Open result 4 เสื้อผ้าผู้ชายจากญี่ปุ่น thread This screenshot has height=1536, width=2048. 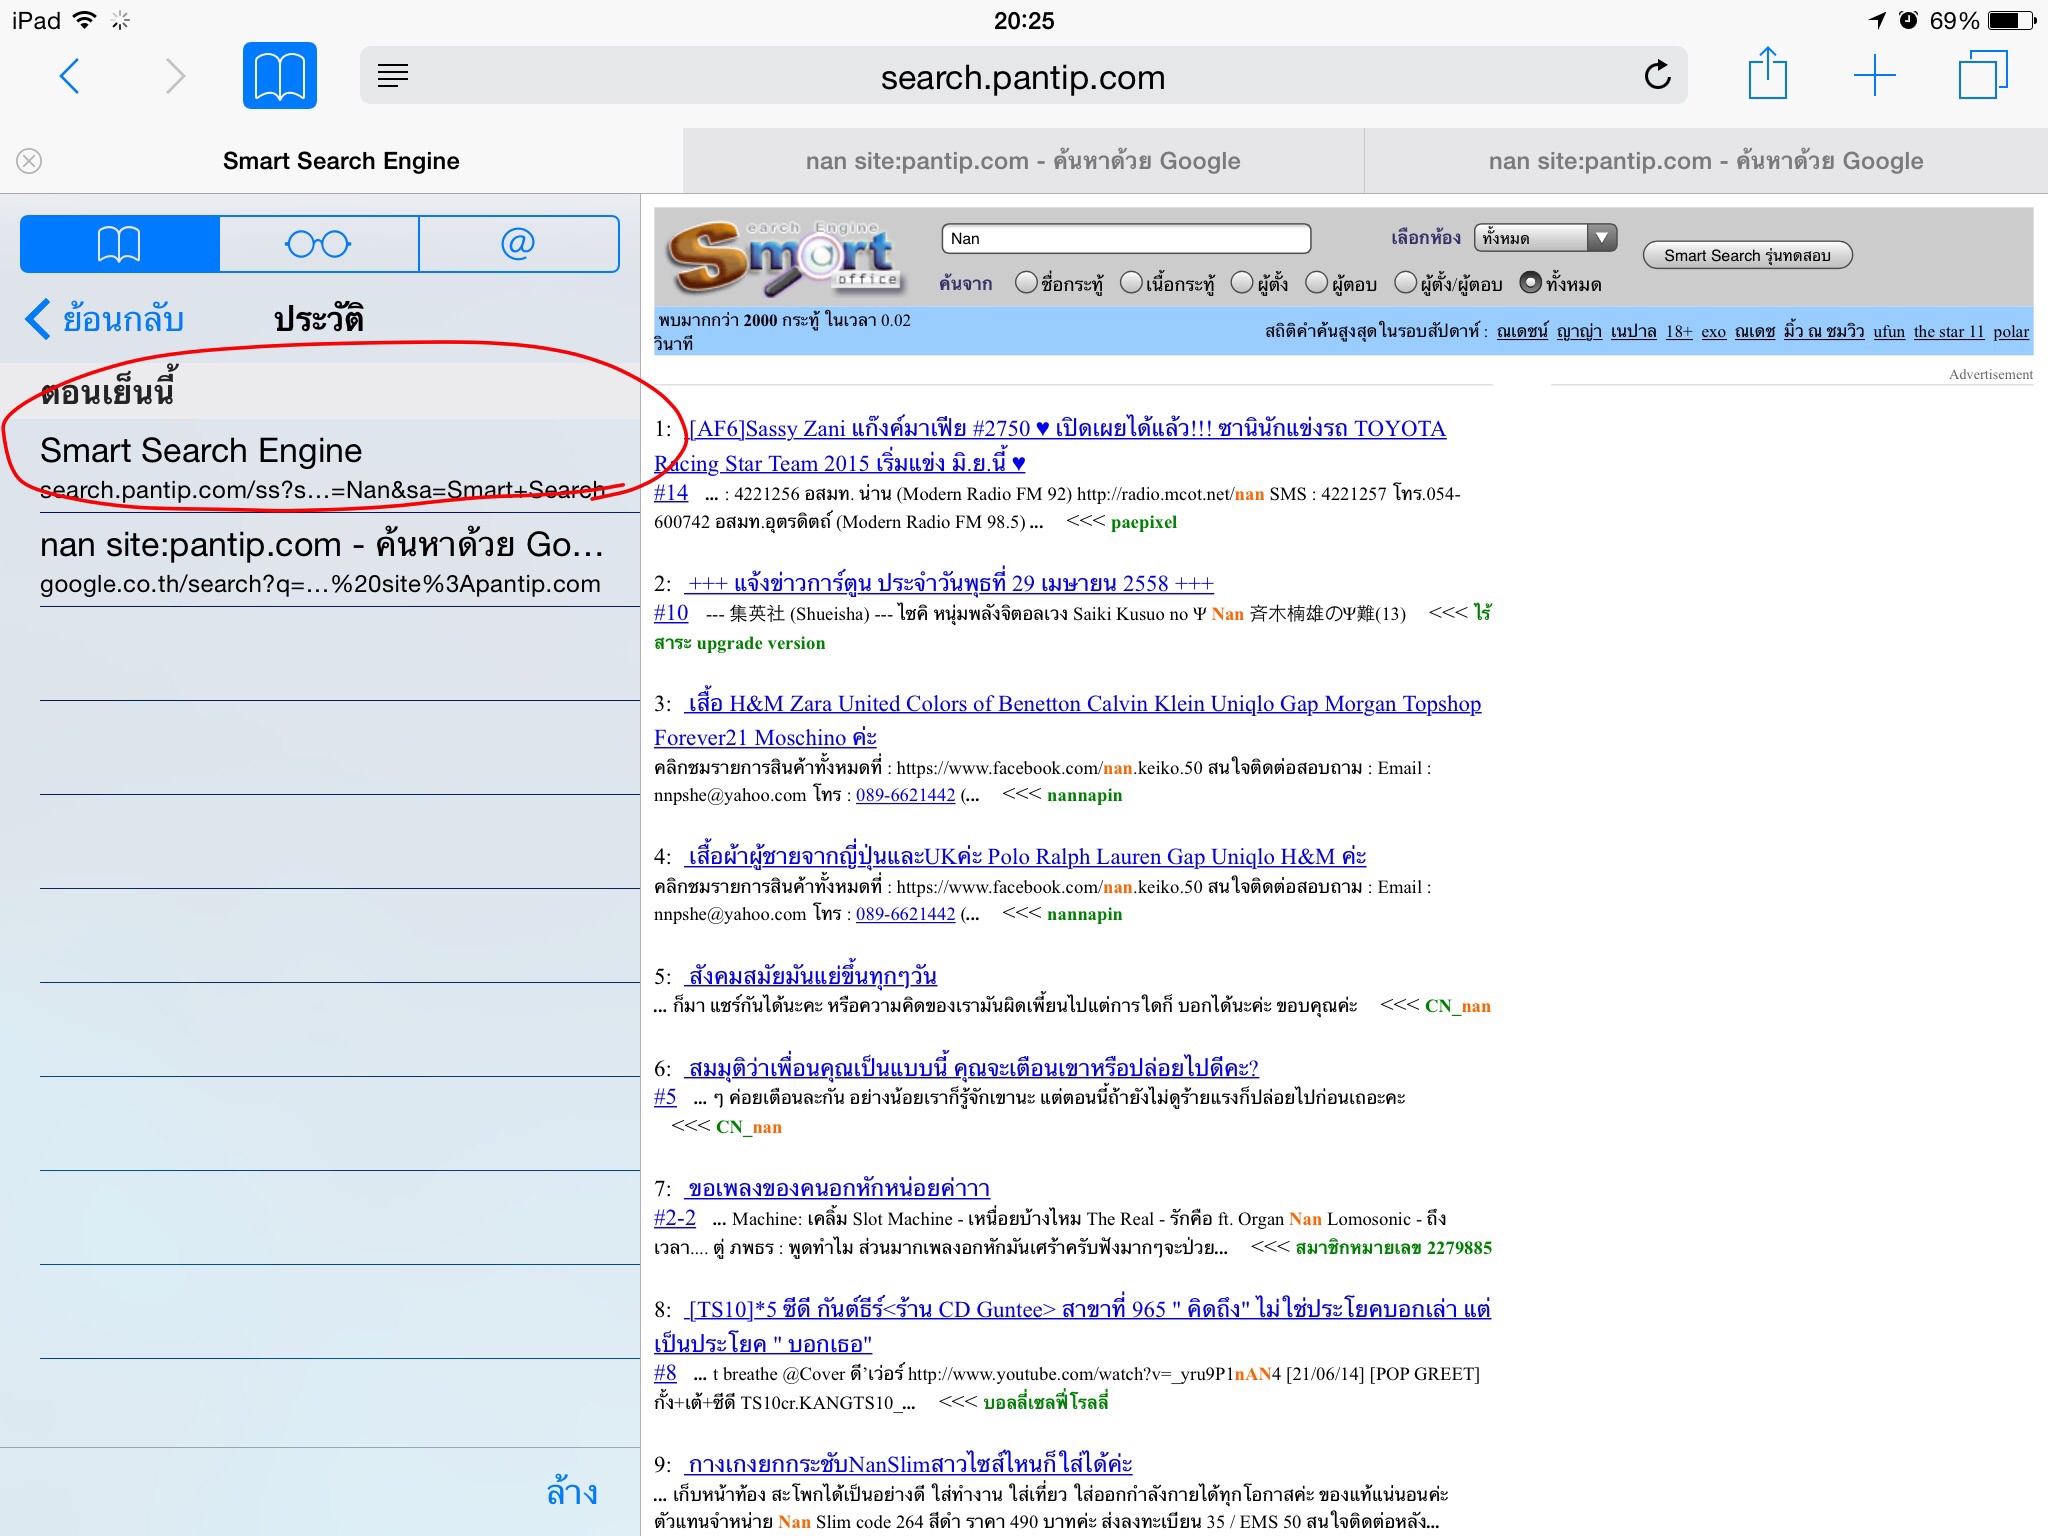coord(1026,857)
